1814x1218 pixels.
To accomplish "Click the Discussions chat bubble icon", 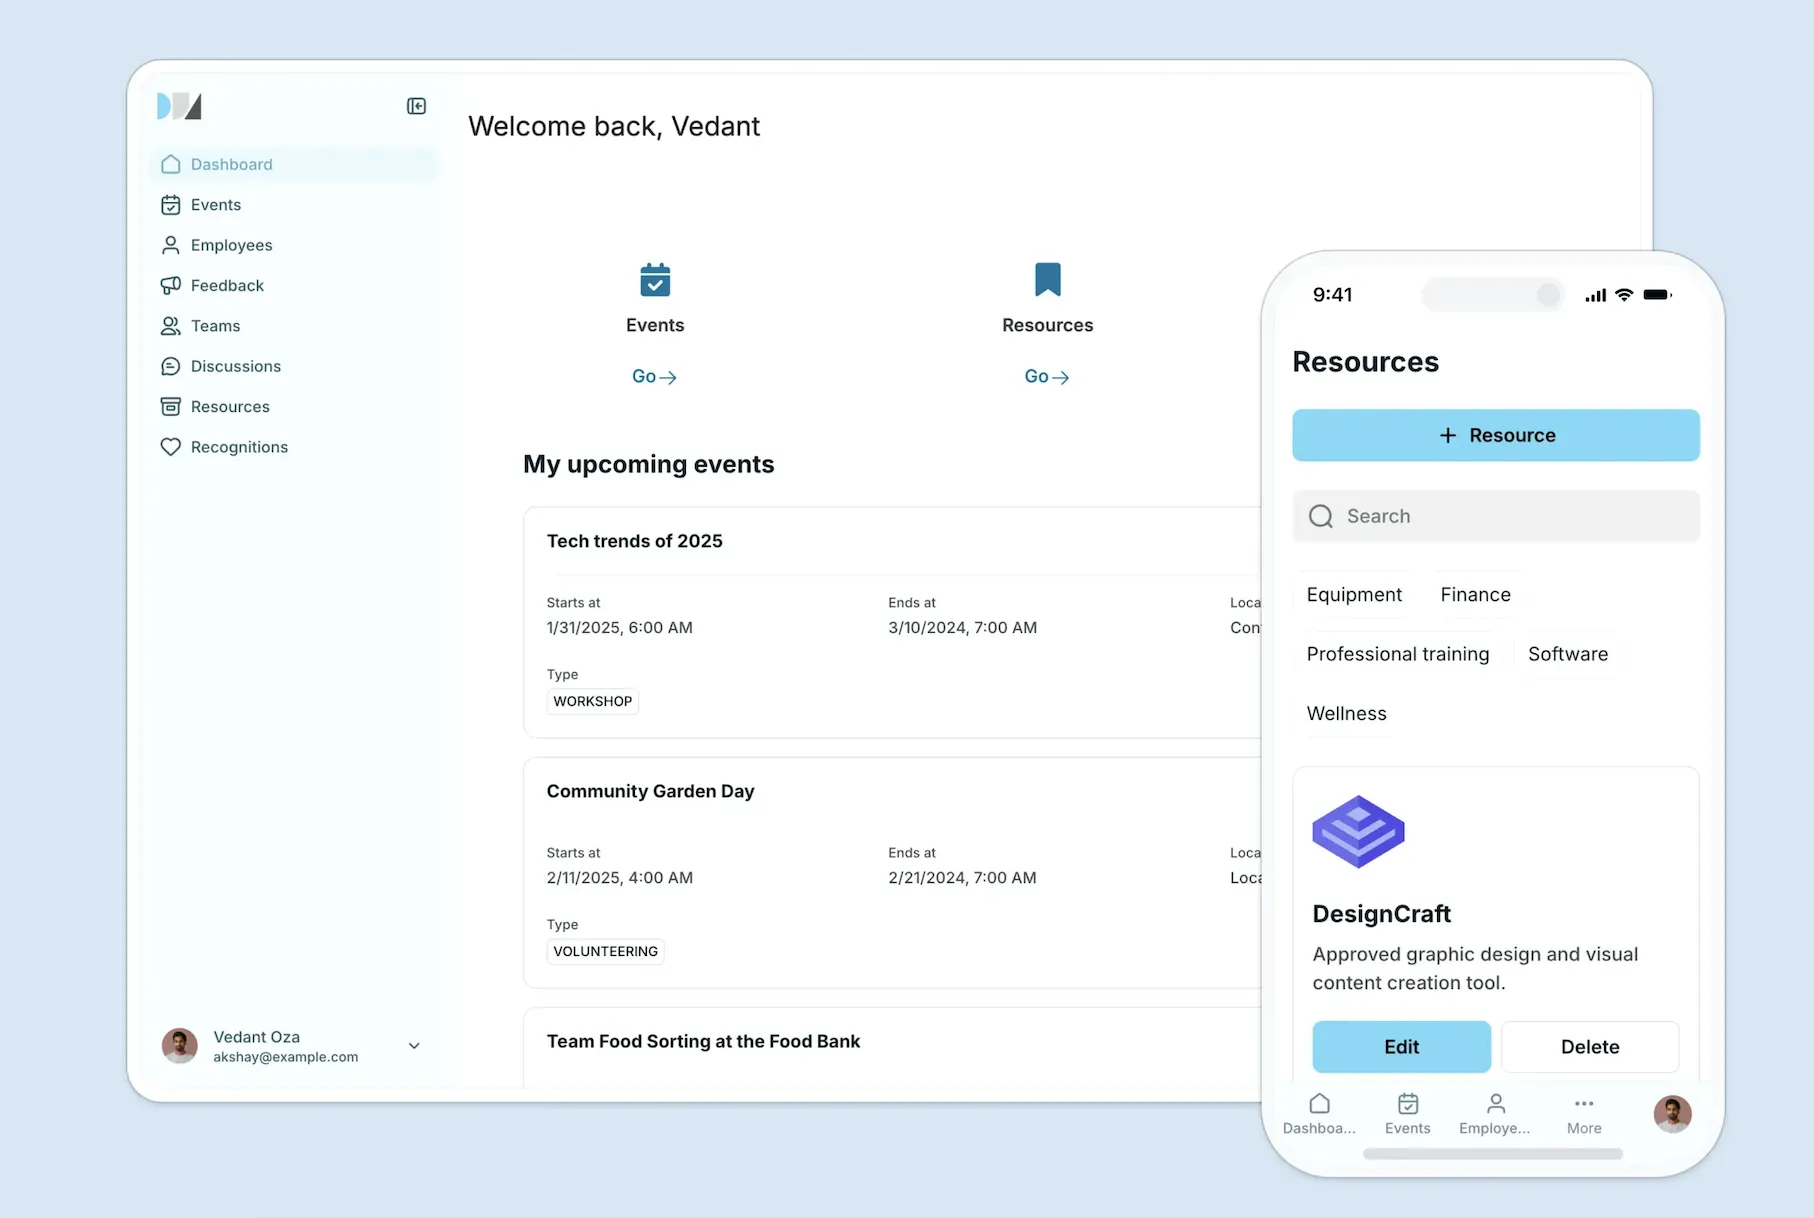I will (x=171, y=366).
